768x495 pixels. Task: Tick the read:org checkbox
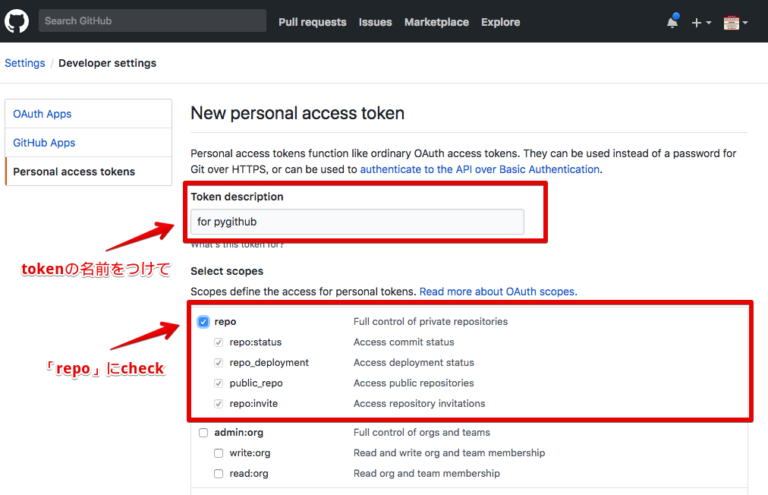click(x=218, y=474)
